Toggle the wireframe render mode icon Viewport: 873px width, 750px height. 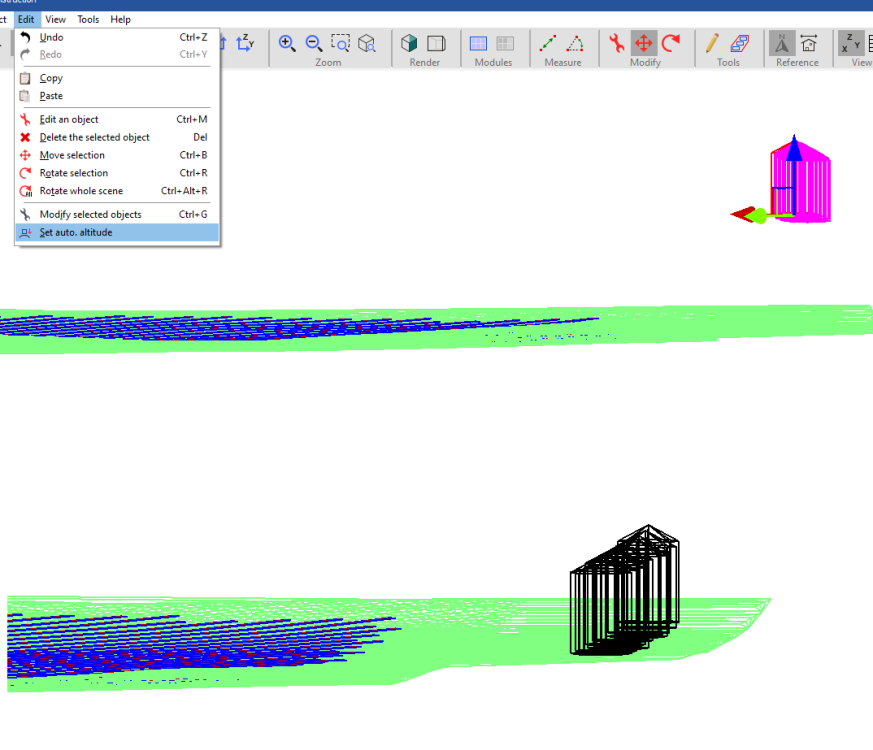coord(436,43)
